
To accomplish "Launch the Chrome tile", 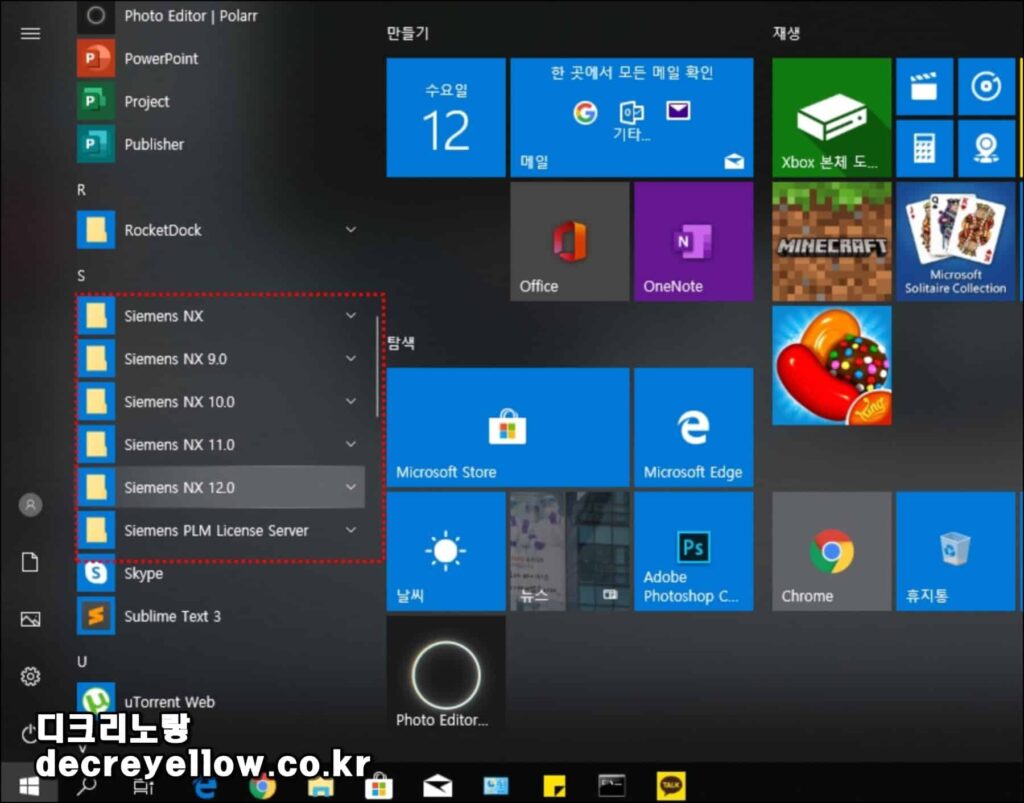I will tap(831, 551).
